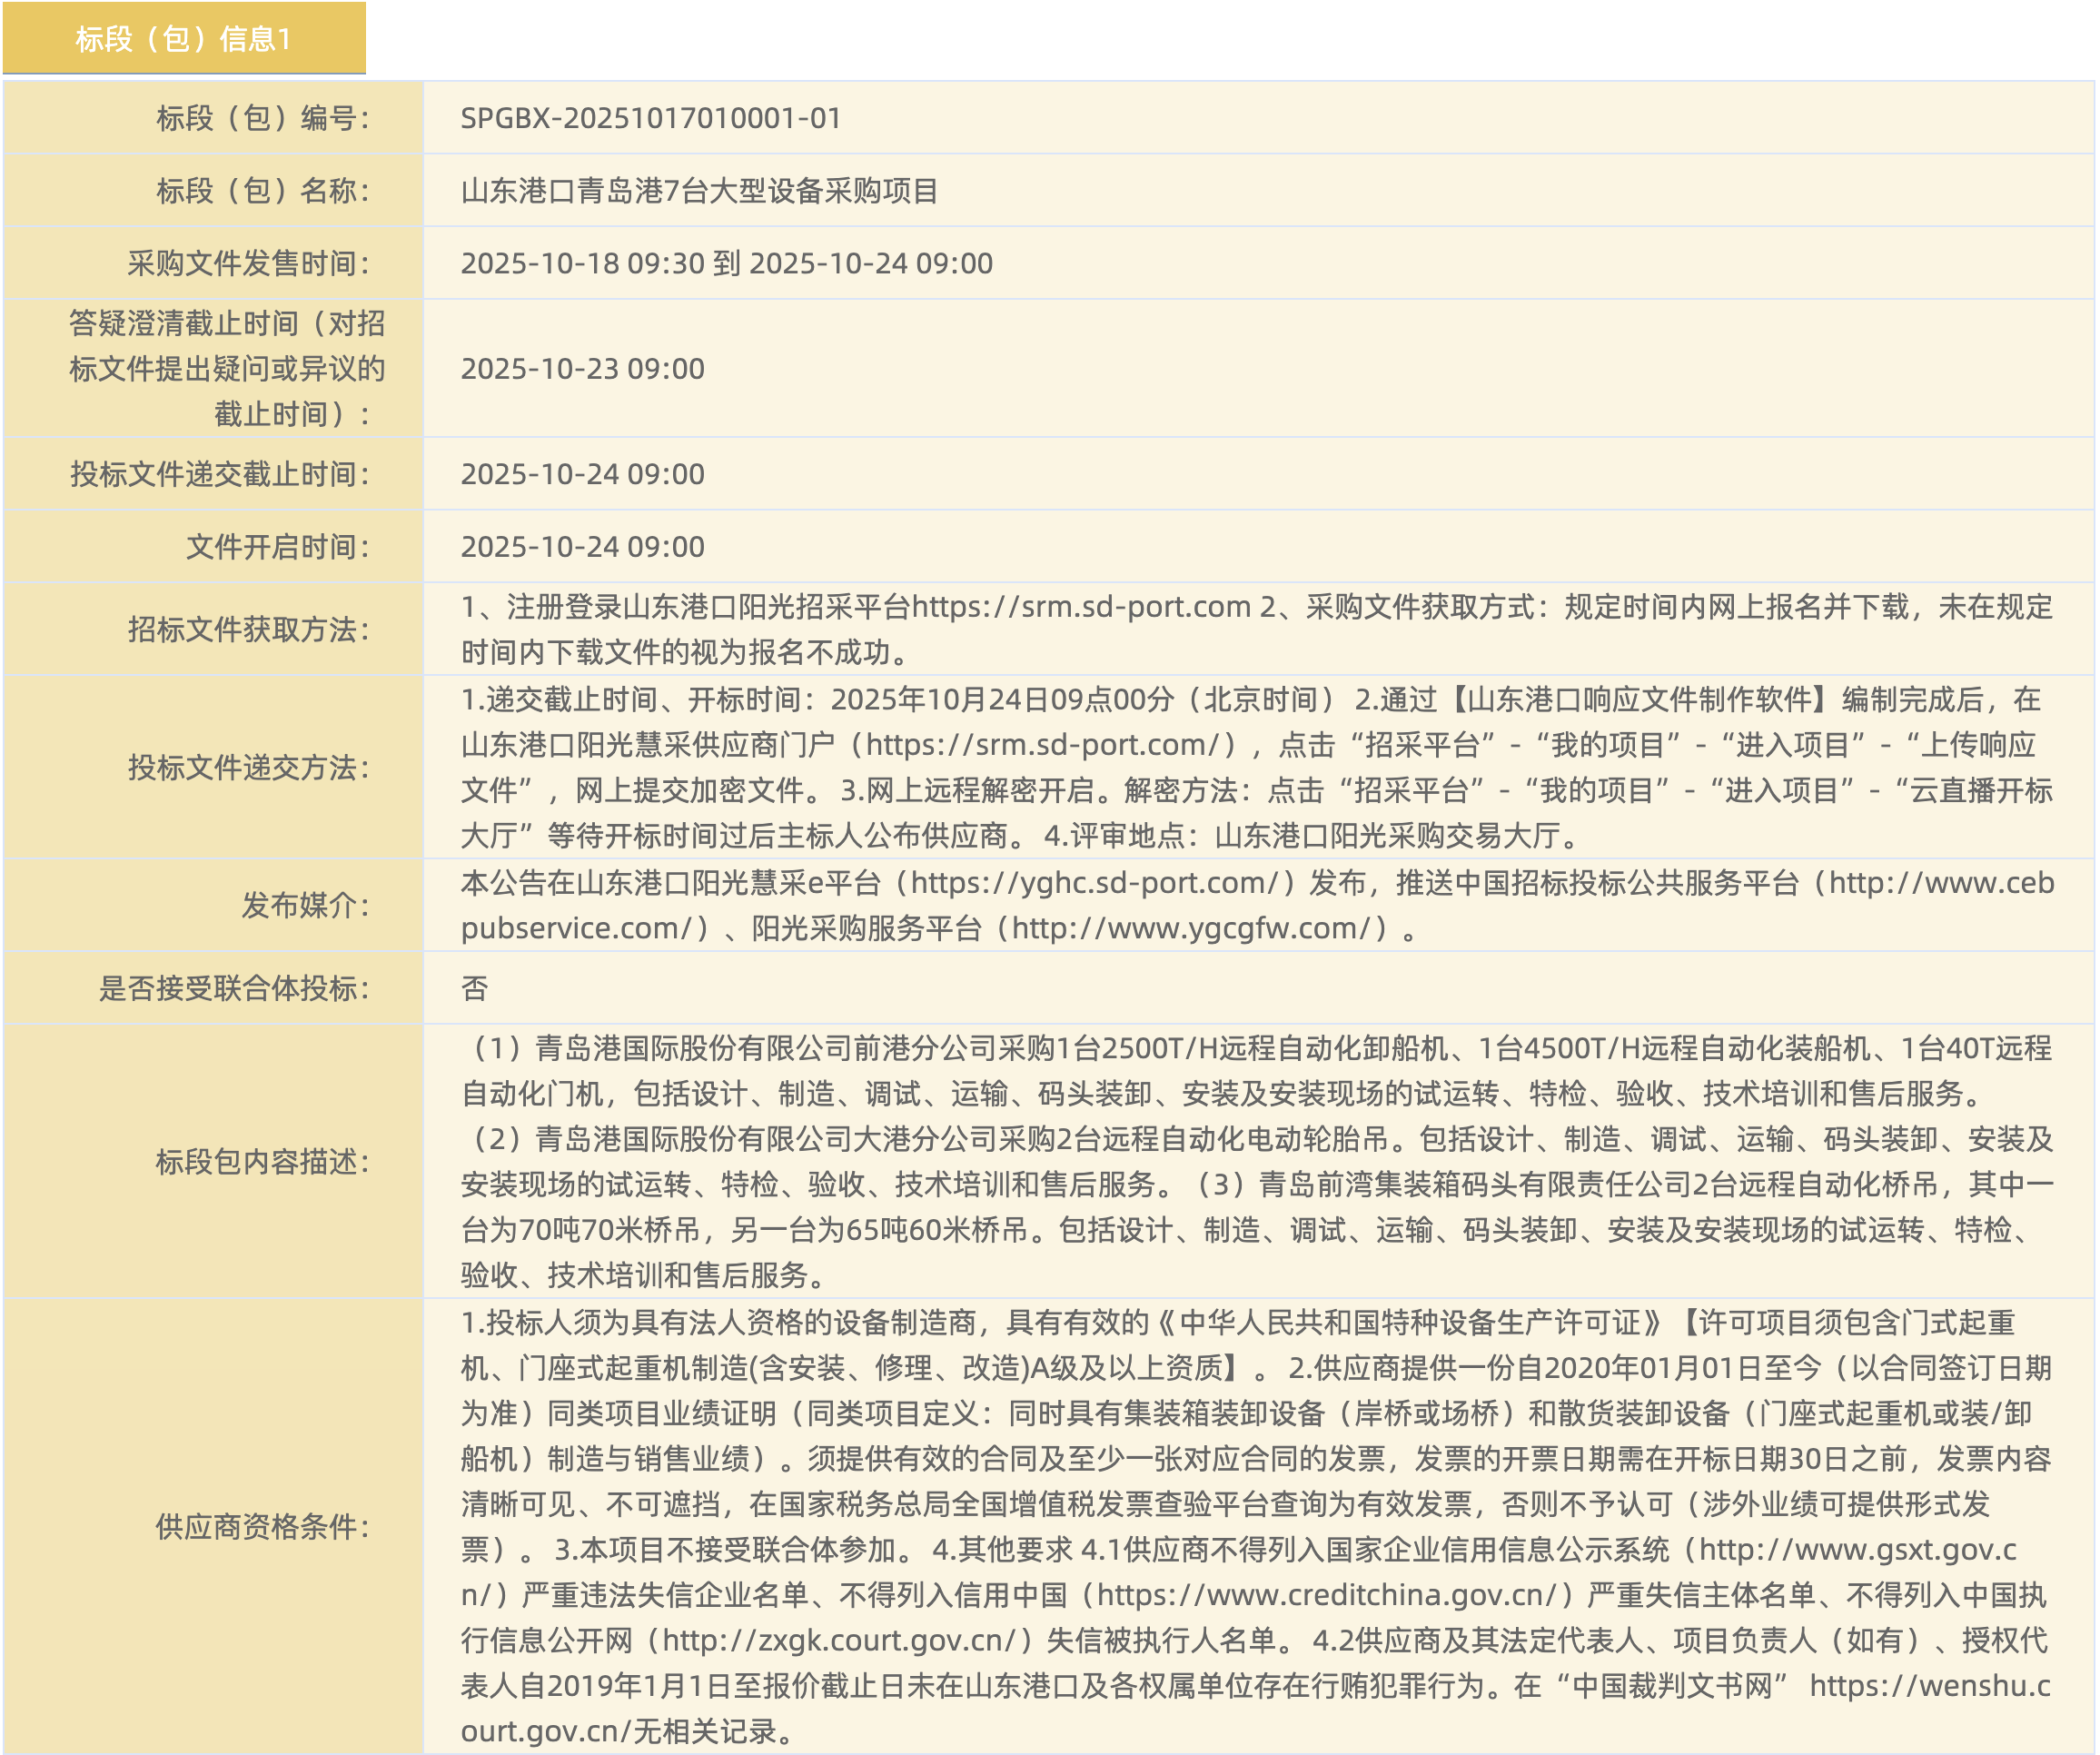This screenshot has width=2100, height=1755.
Task: Open the http://zxgk.court.gov.cn/ link
Action: pyautogui.click(x=846, y=1640)
